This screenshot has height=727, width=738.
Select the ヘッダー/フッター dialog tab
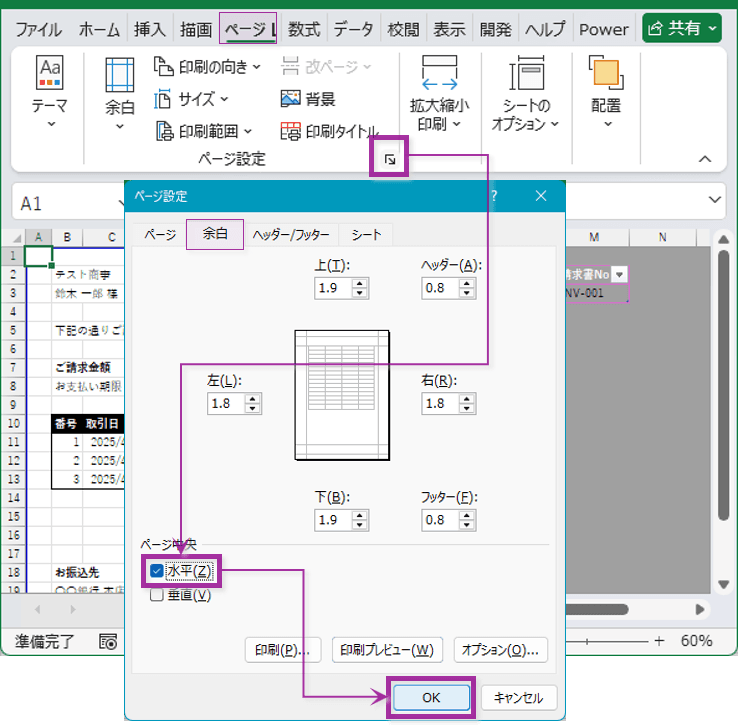[x=291, y=234]
